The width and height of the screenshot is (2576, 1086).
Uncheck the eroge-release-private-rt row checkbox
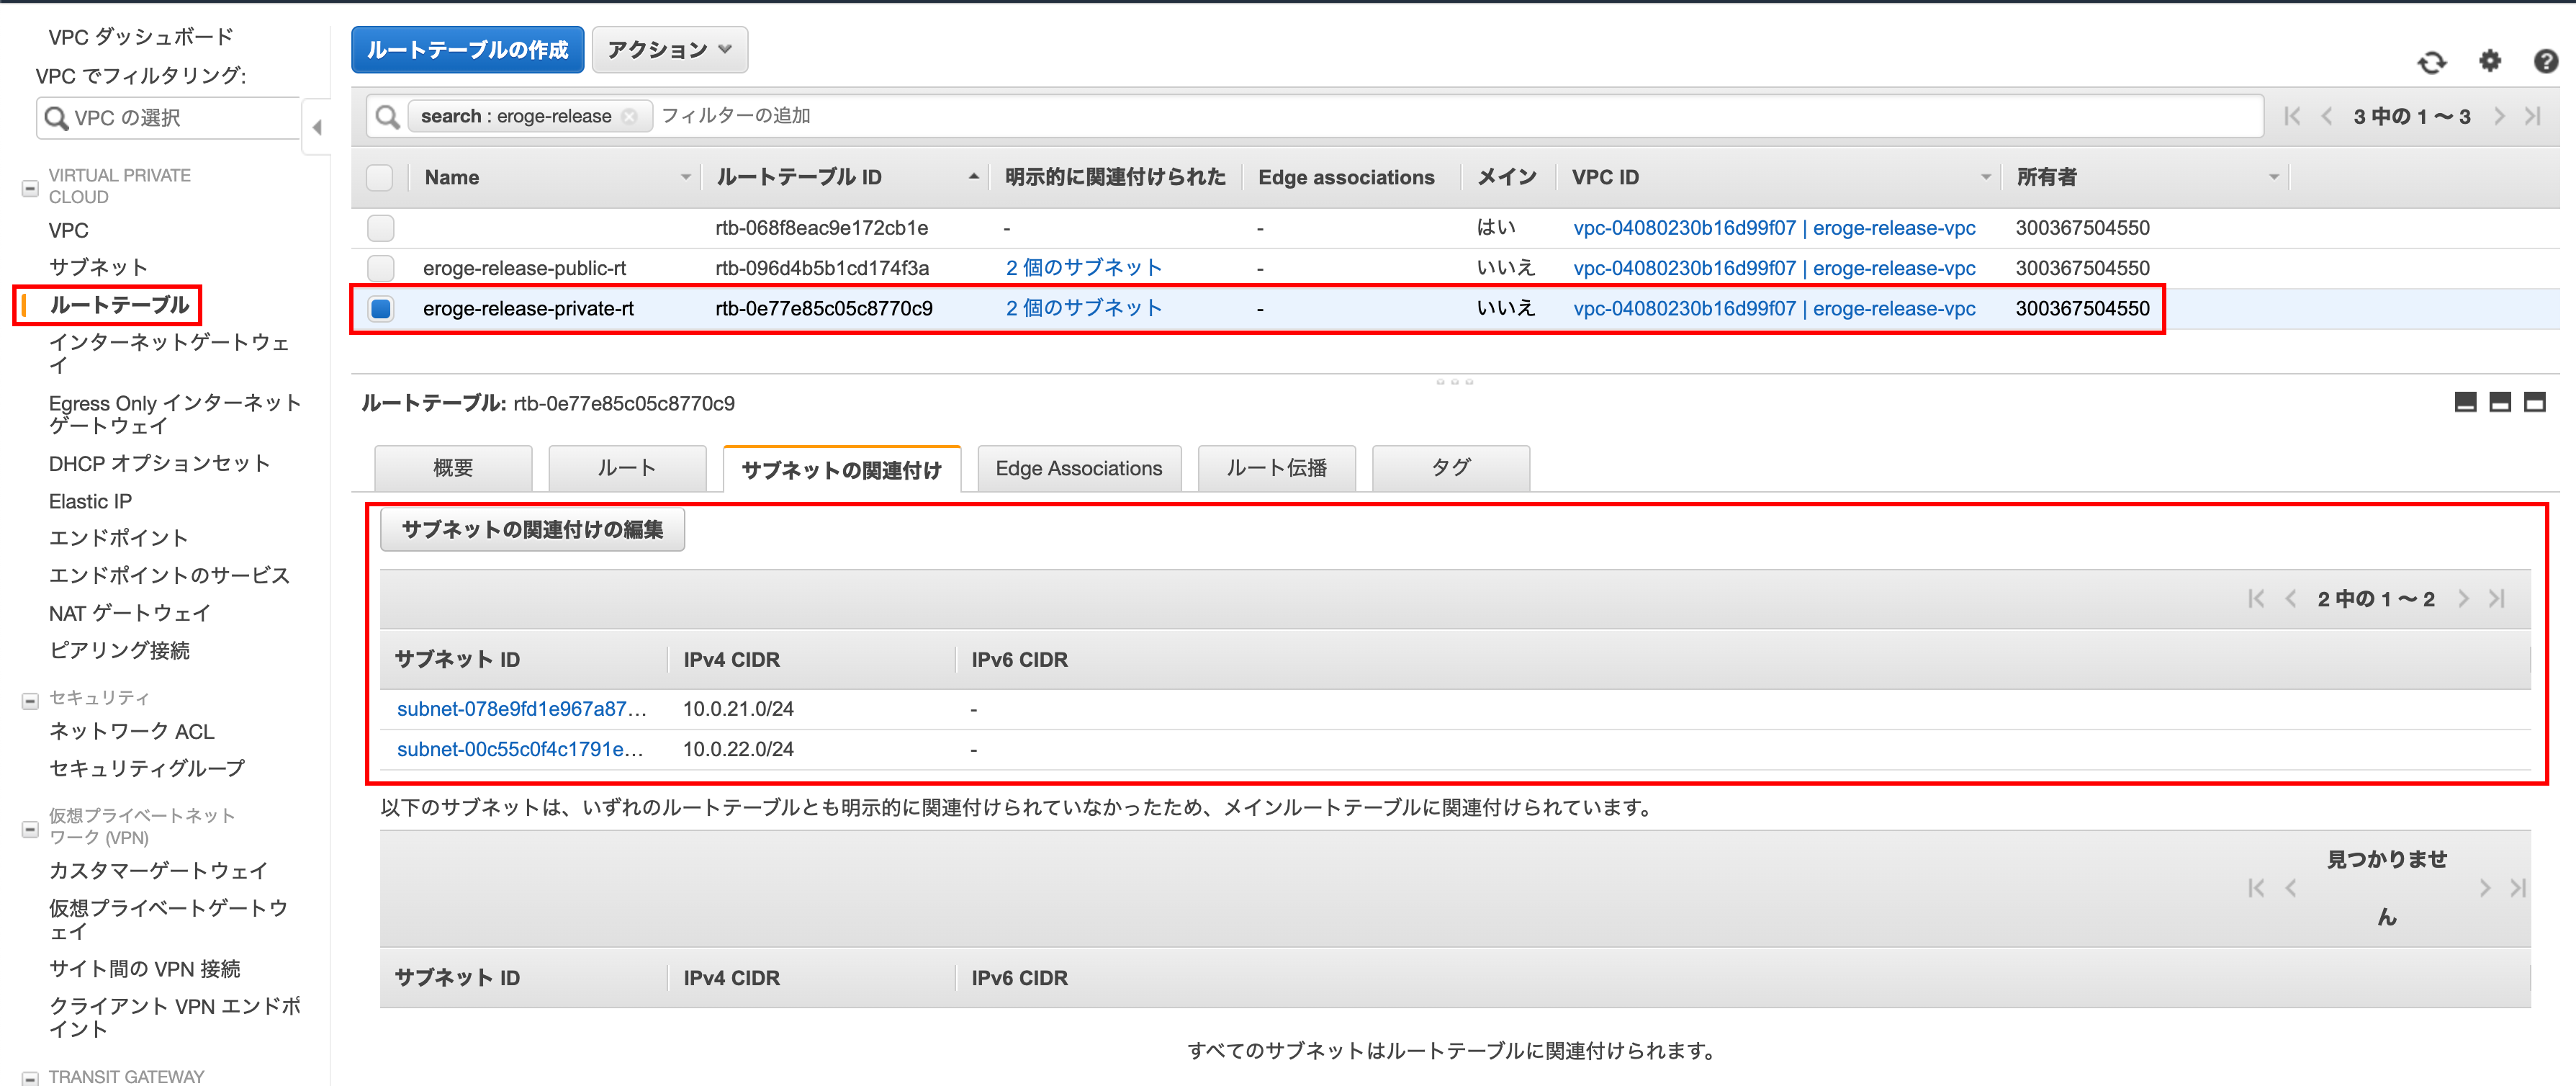point(380,308)
